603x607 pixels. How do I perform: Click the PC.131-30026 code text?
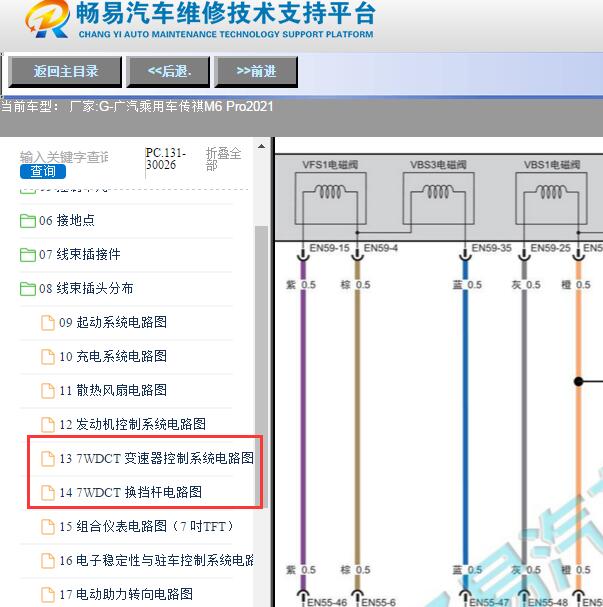(166, 159)
